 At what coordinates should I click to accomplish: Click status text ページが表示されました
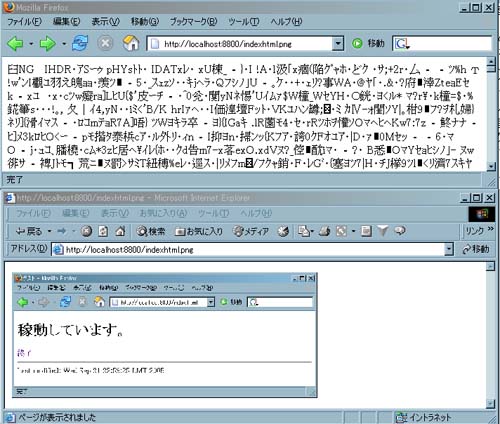(57, 417)
